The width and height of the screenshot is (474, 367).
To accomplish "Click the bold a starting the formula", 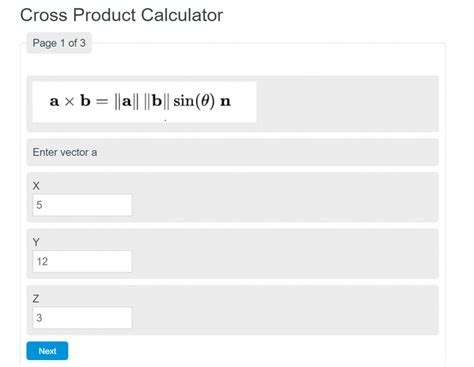I will coord(54,101).
